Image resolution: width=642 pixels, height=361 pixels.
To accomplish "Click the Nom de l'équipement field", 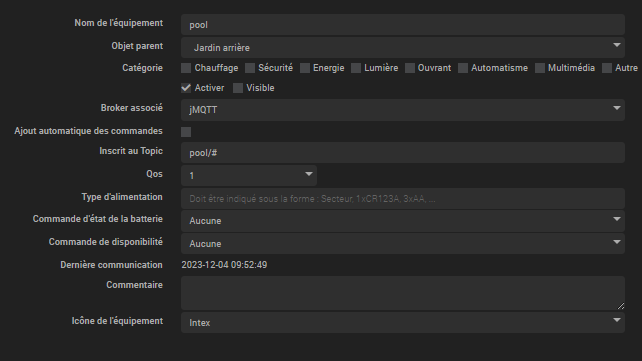I will [403, 25].
